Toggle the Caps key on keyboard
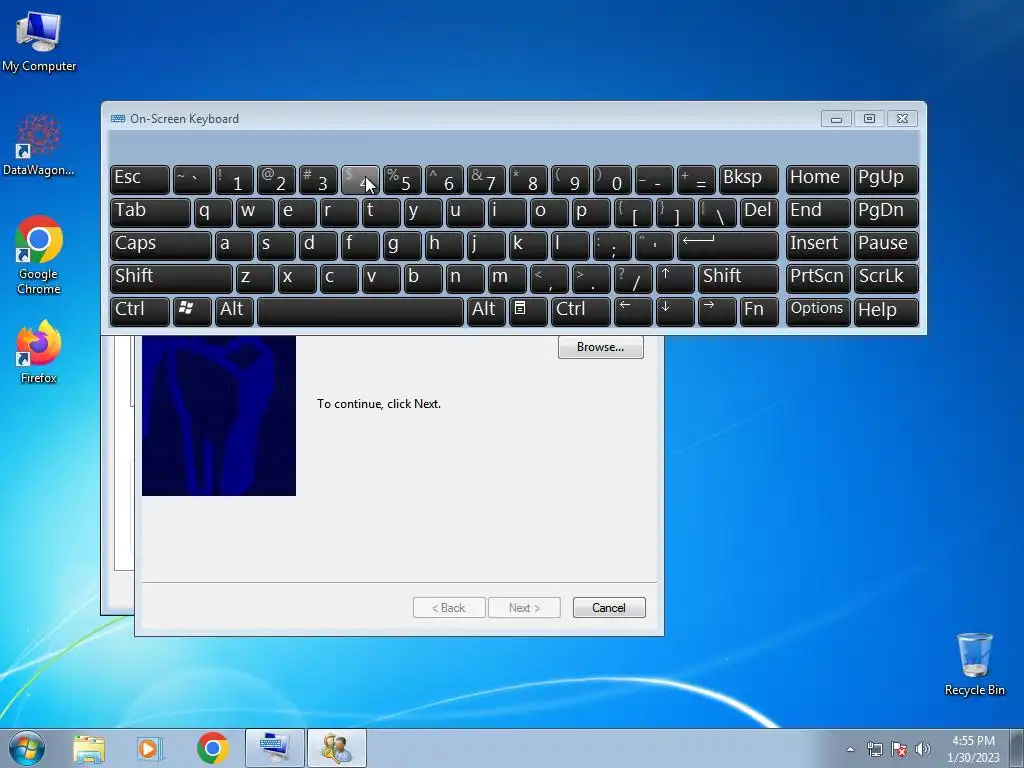 point(161,246)
